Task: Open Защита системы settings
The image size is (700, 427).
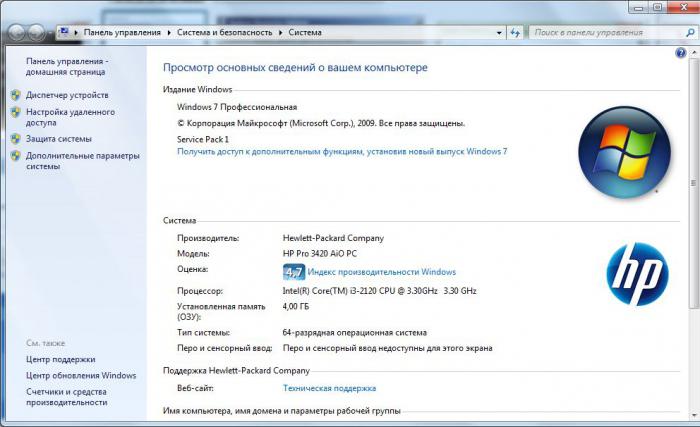Action: click(x=58, y=139)
